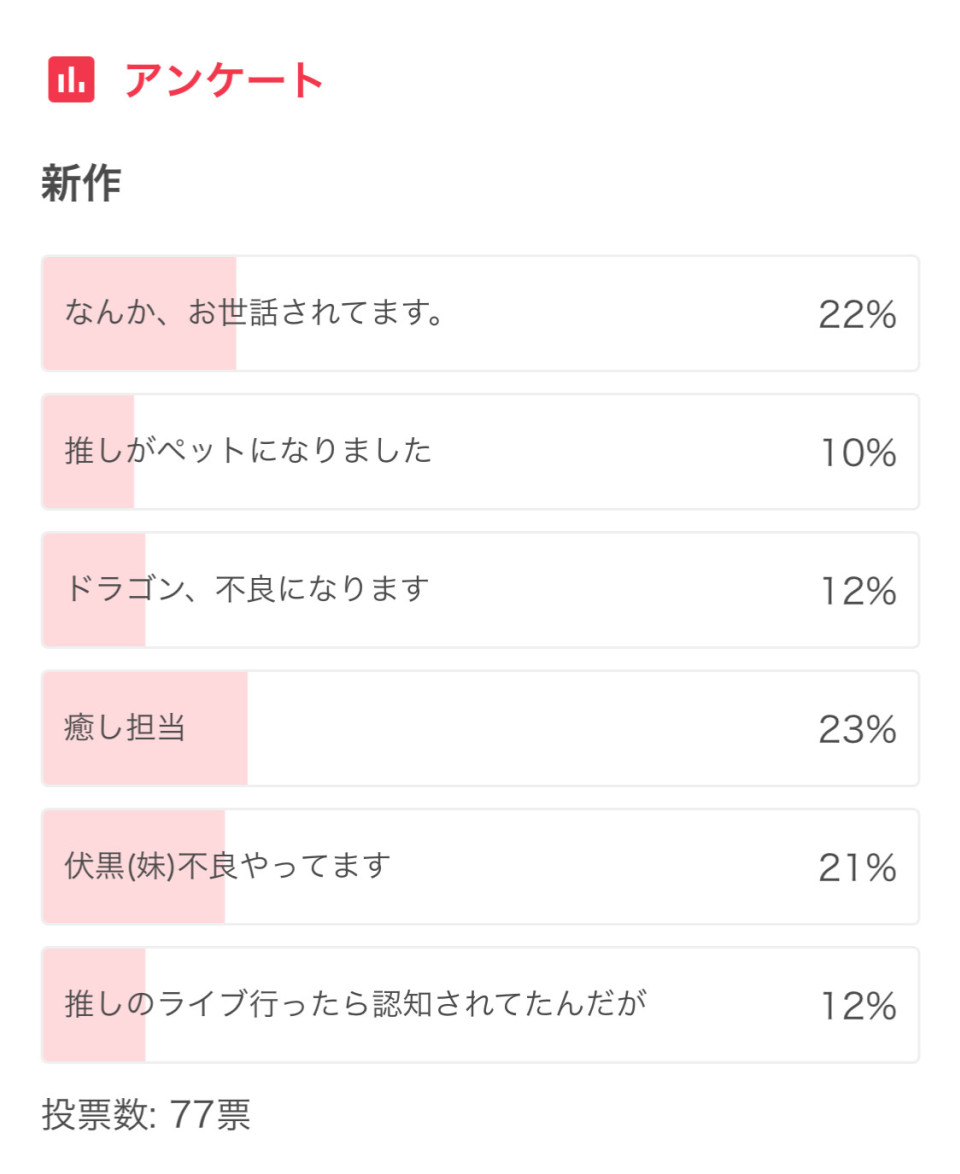The image size is (960, 1174).
Task: Click the pink progress bar of なんか、お世話されてます。
Action: click(x=139, y=313)
